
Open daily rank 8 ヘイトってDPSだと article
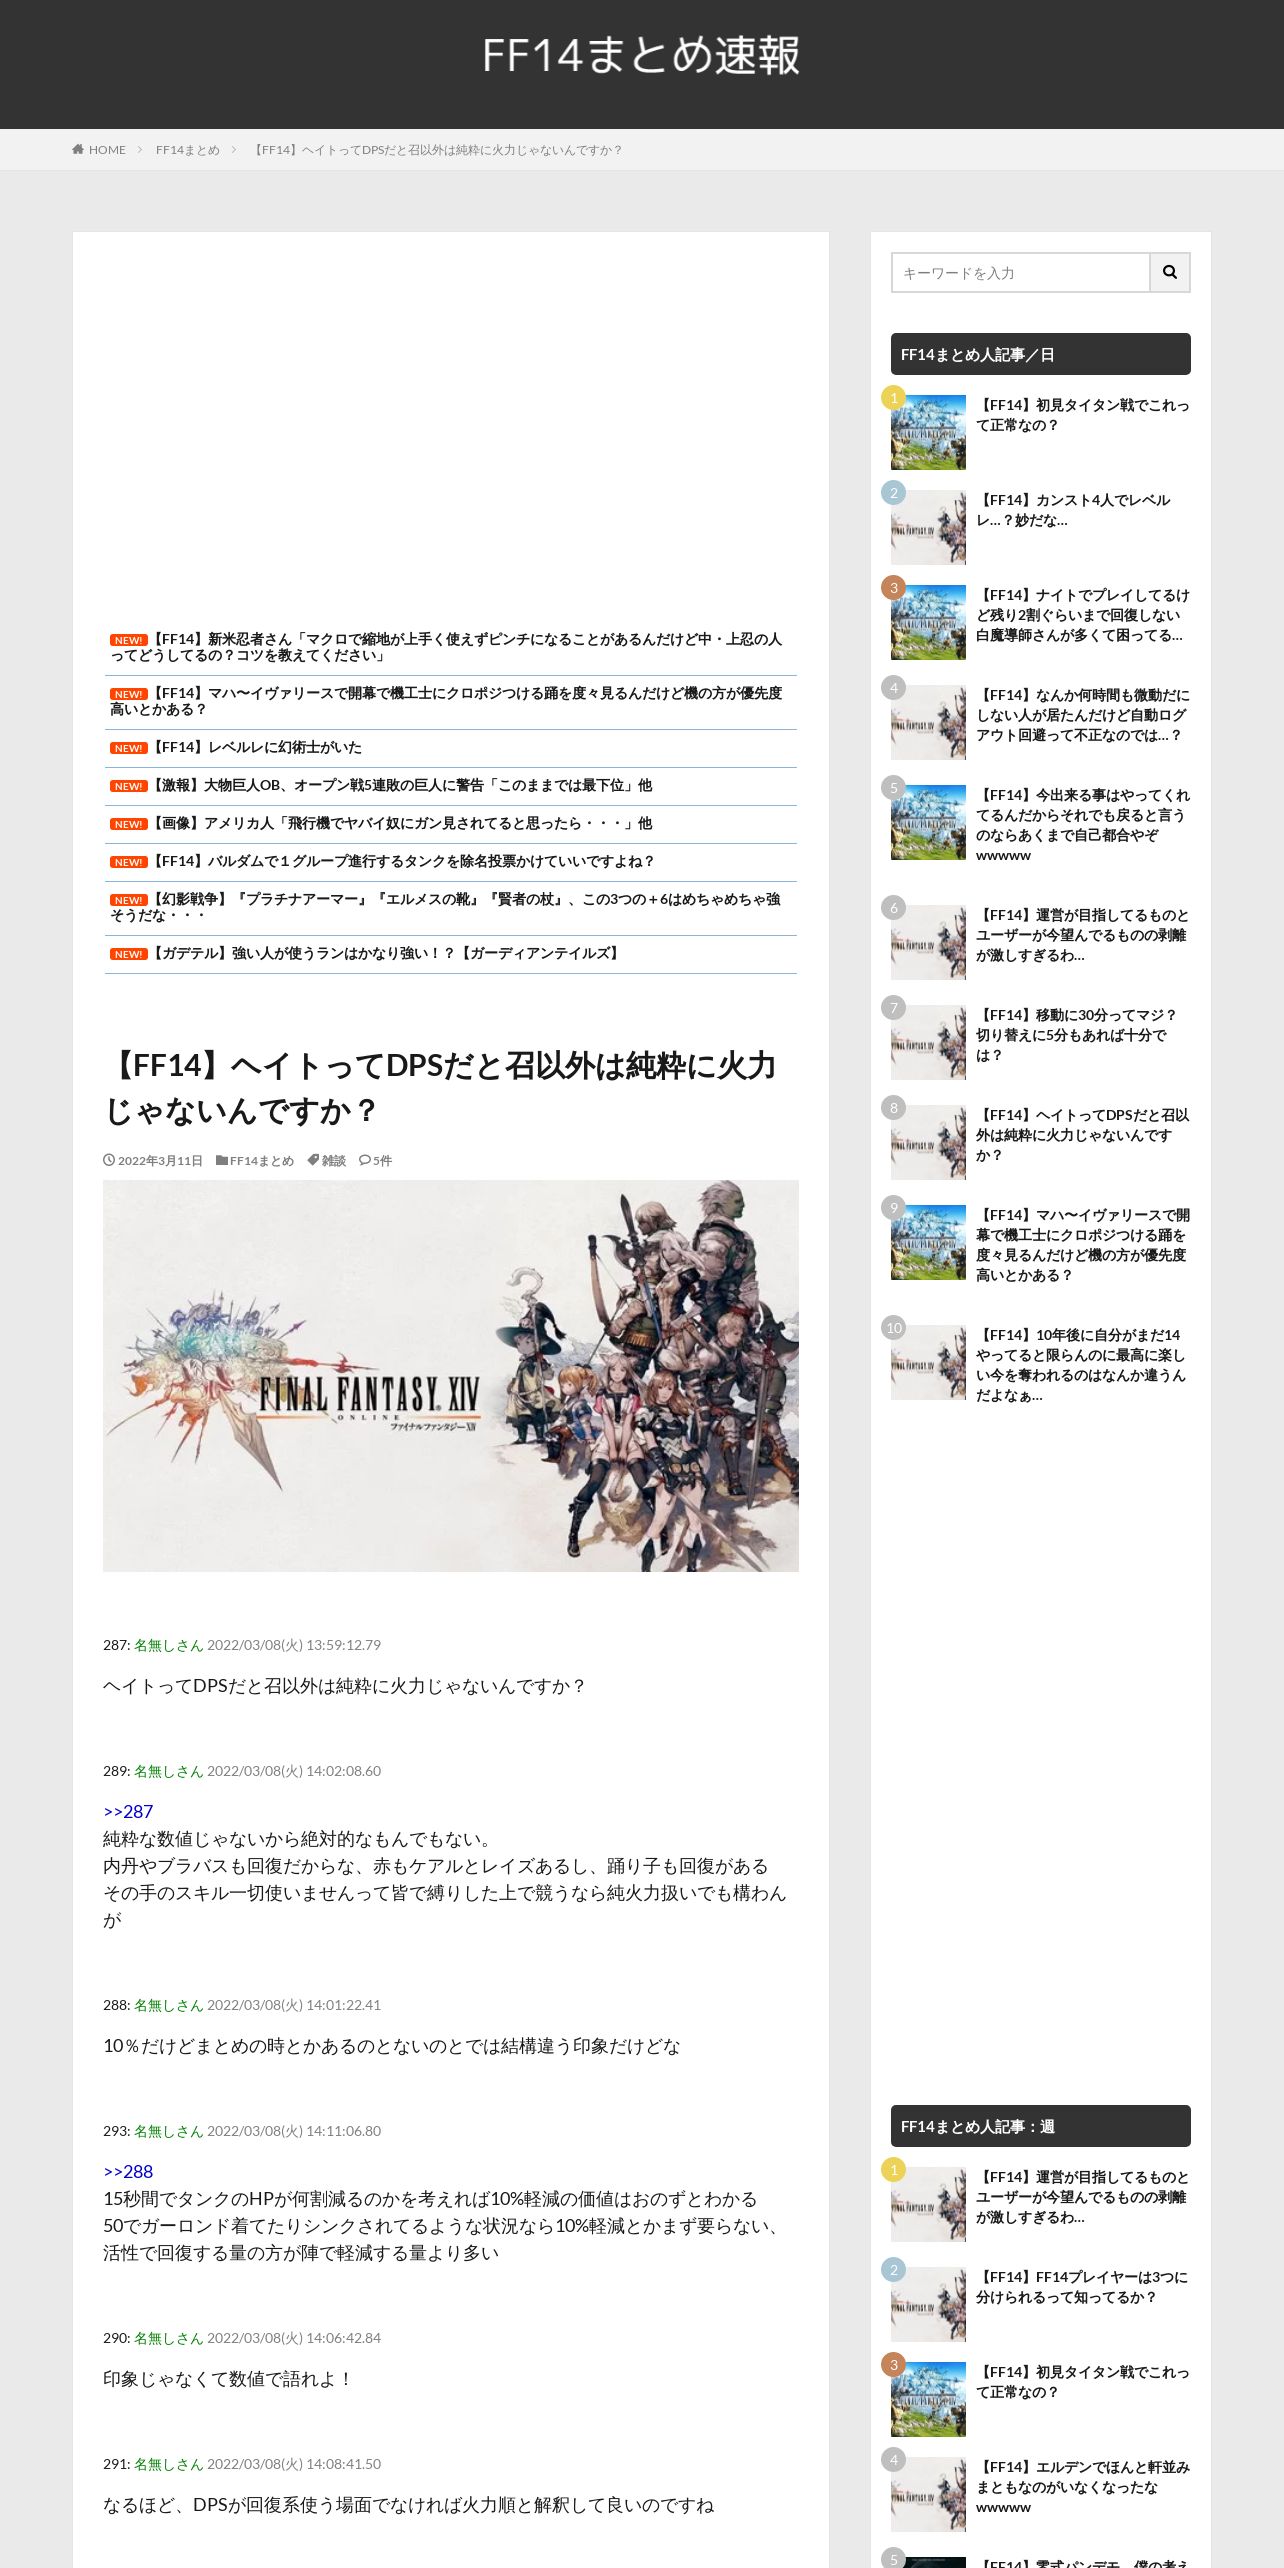click(1083, 1135)
